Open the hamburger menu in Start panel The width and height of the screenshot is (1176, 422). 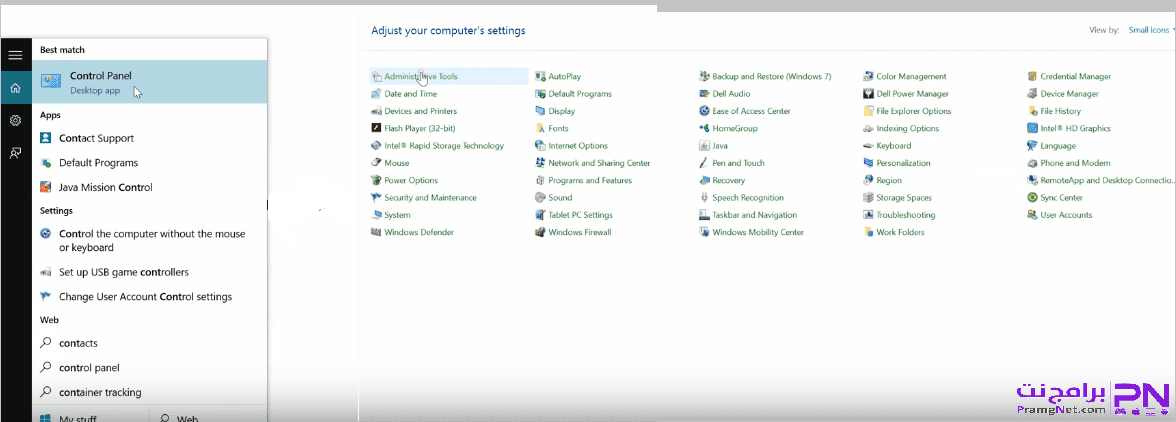tap(15, 55)
